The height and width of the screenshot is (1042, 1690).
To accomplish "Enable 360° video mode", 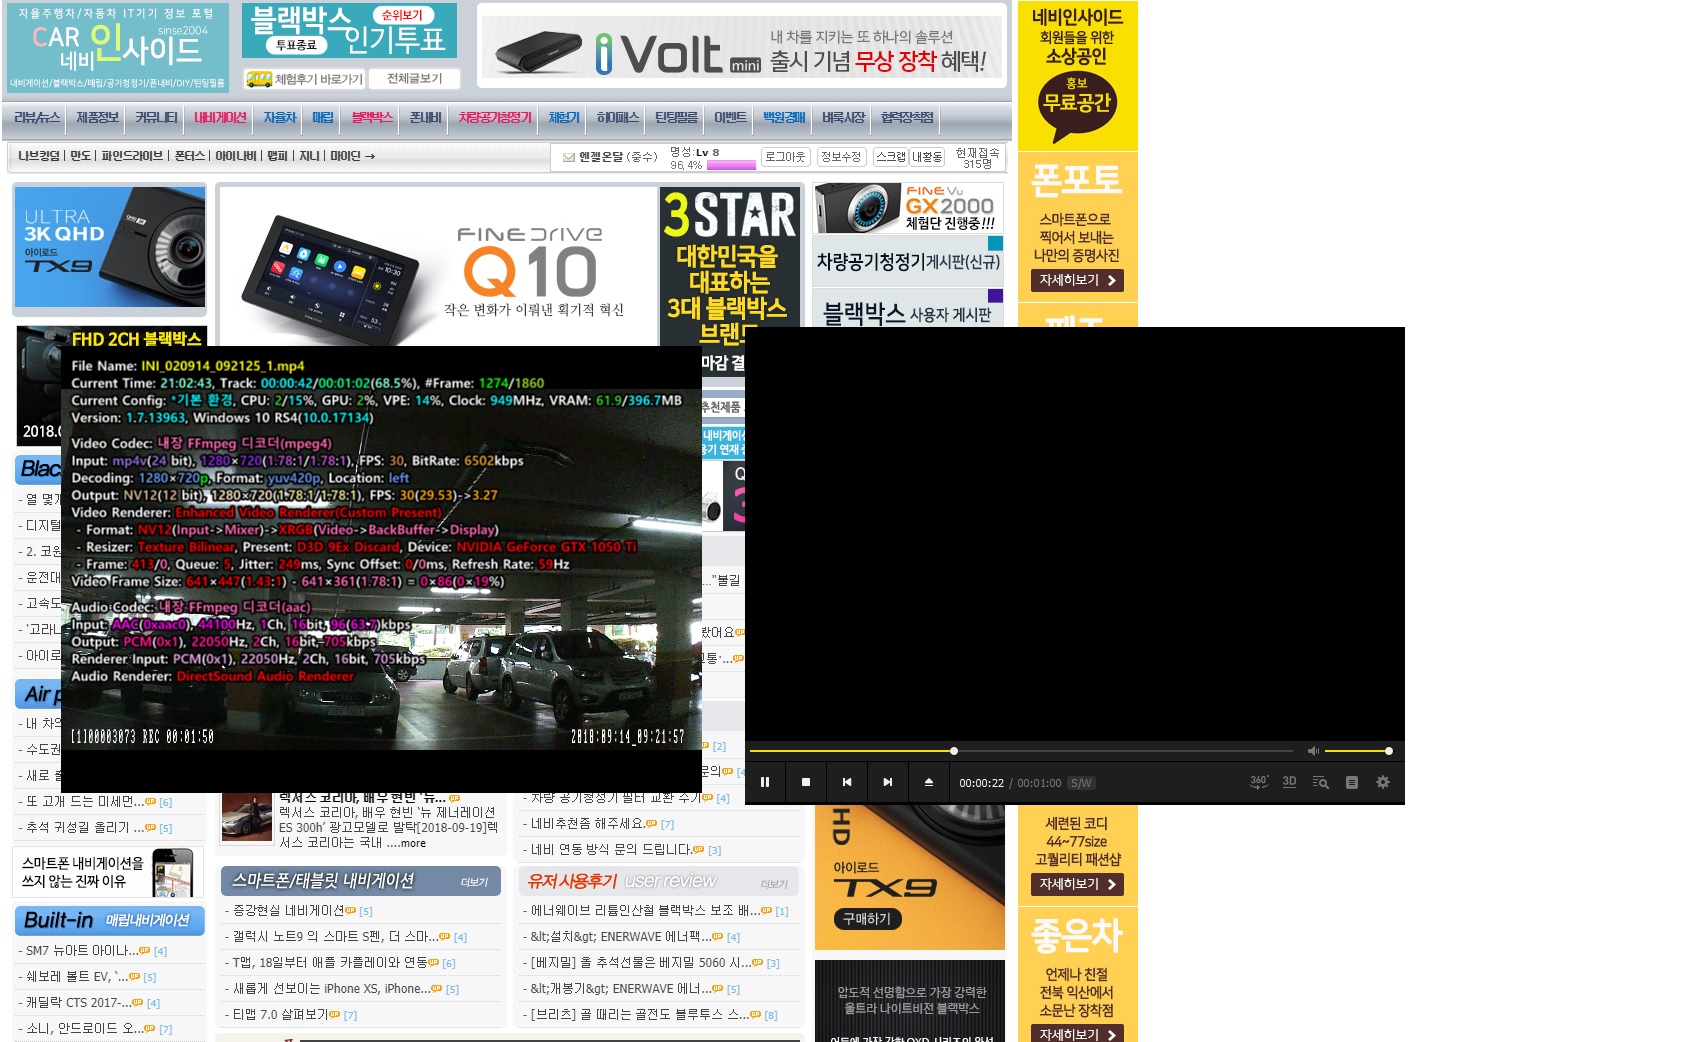I will click(1259, 782).
